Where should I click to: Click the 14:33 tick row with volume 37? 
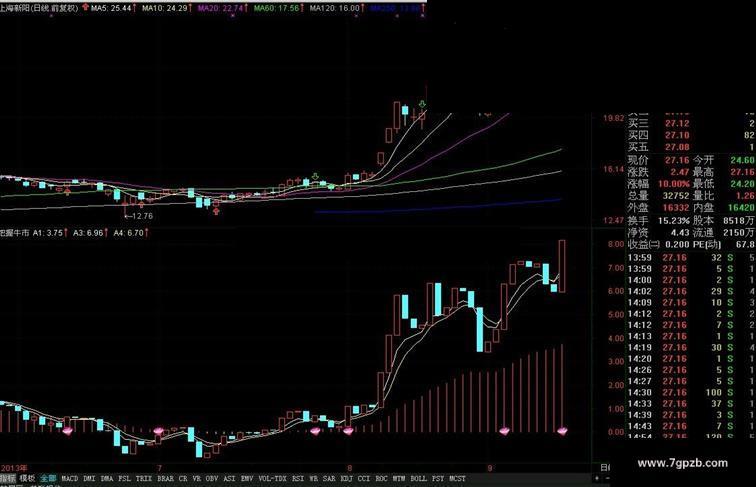691,404
